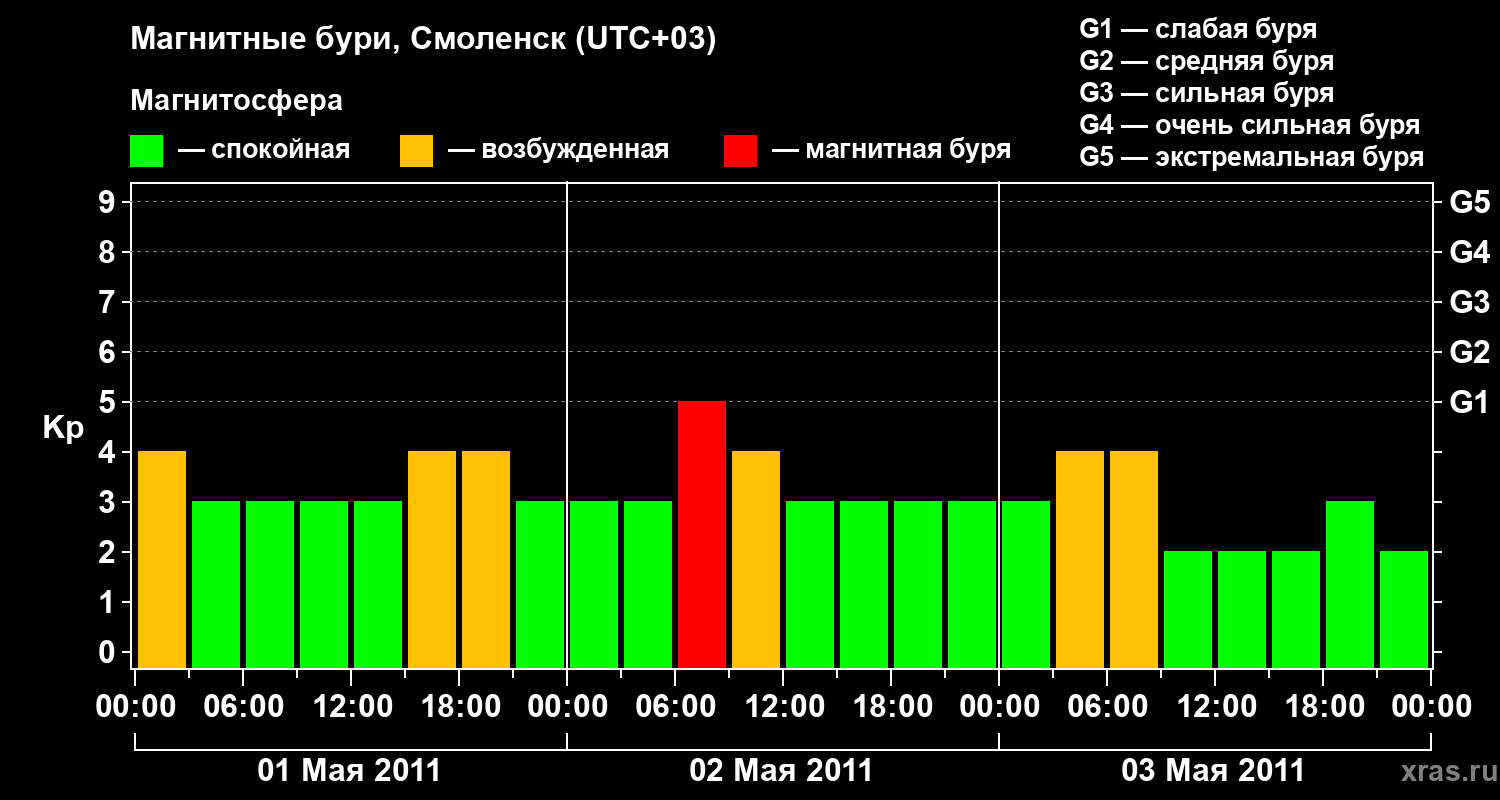Click the red Kp 5 bar on 02 Мая
The width and height of the screenshot is (1500, 800).
coord(702,534)
